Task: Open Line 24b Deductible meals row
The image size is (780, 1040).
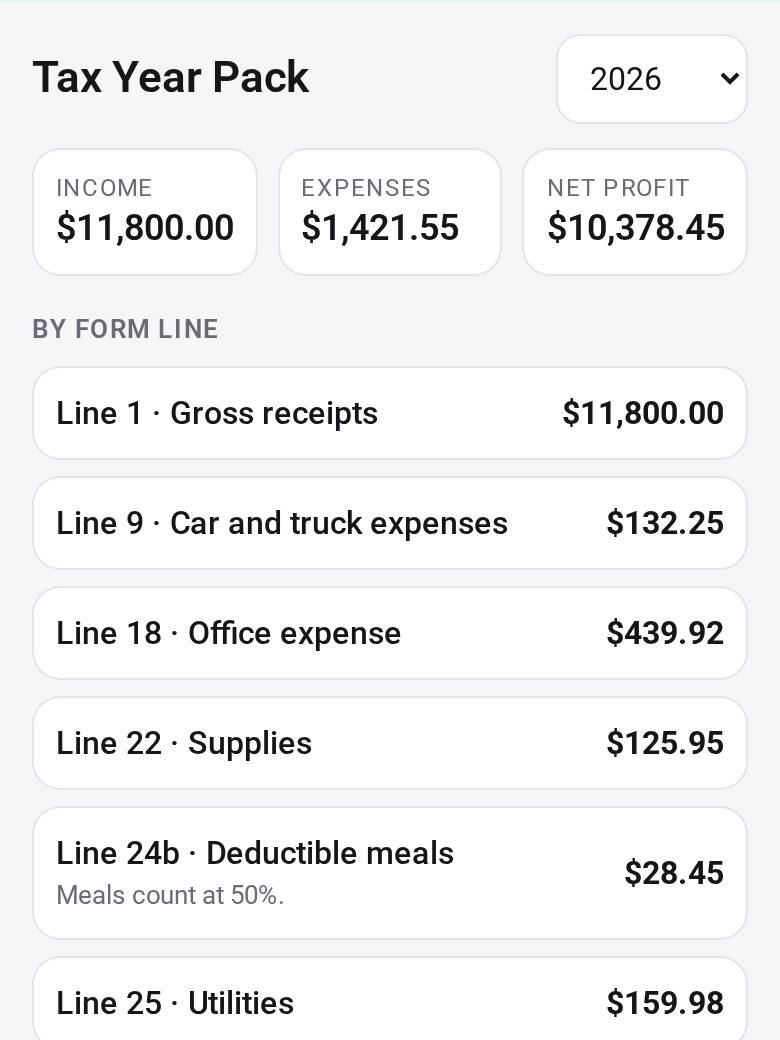Action: tap(390, 873)
